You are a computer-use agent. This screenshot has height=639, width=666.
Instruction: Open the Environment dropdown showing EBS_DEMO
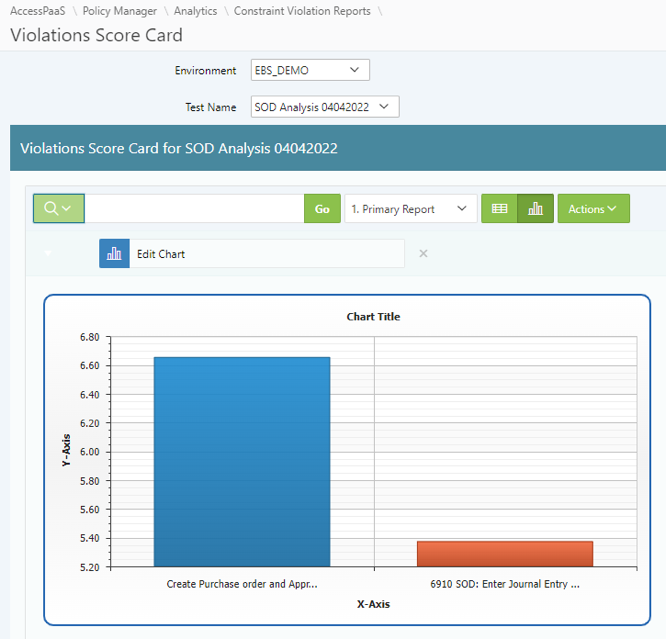(310, 70)
